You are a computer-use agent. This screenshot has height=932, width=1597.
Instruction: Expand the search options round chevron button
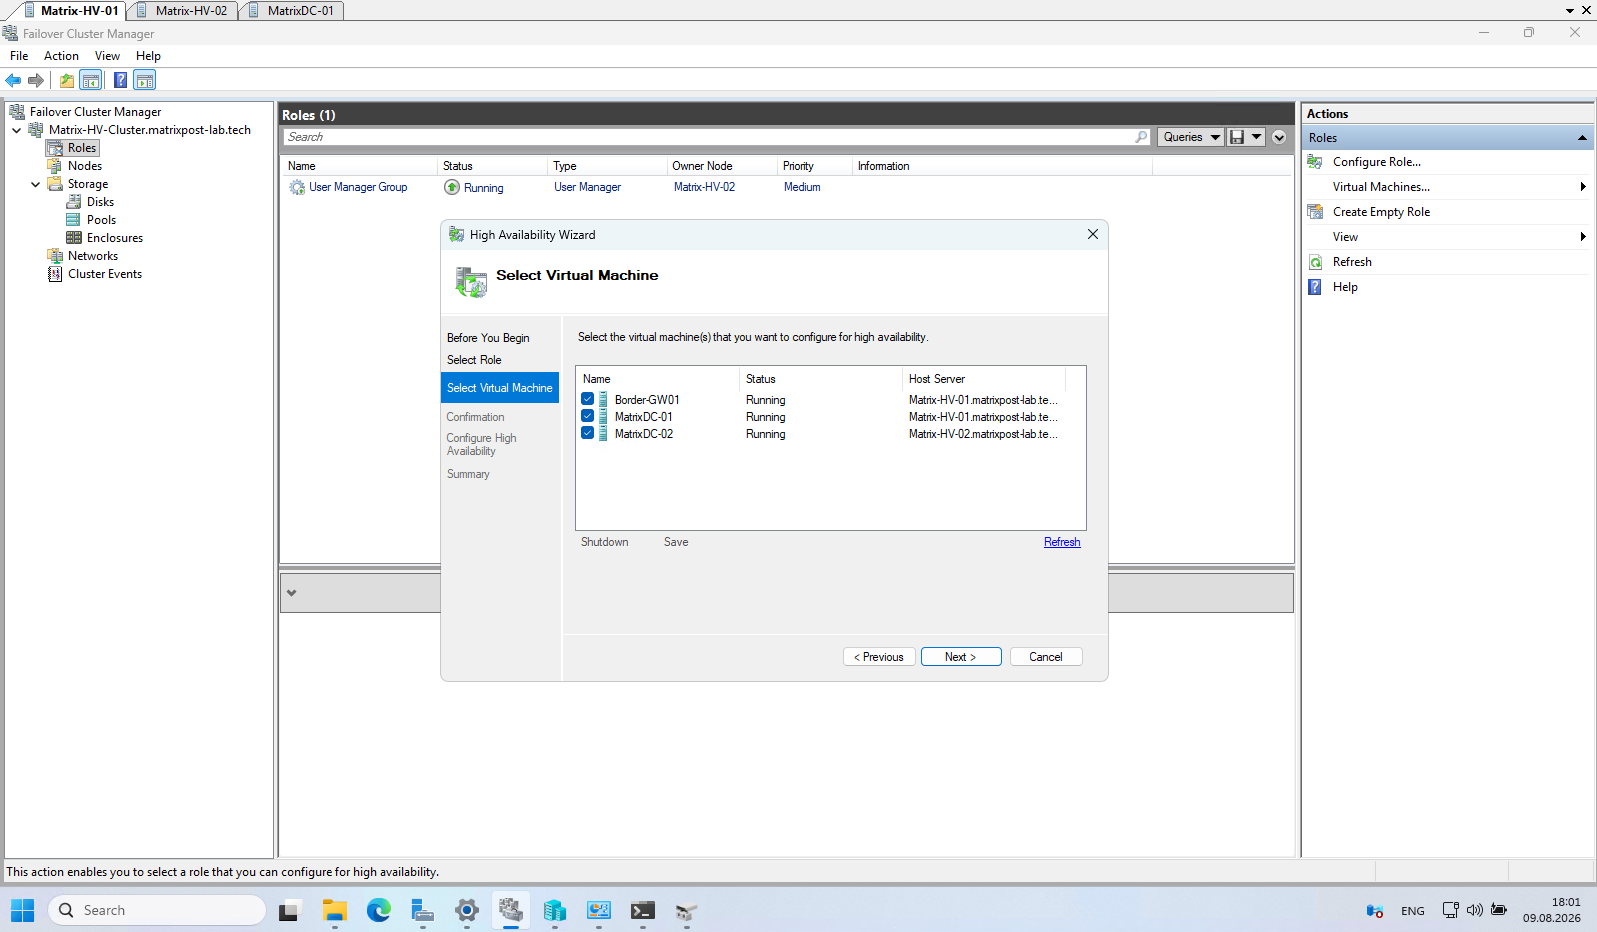pyautogui.click(x=1279, y=137)
